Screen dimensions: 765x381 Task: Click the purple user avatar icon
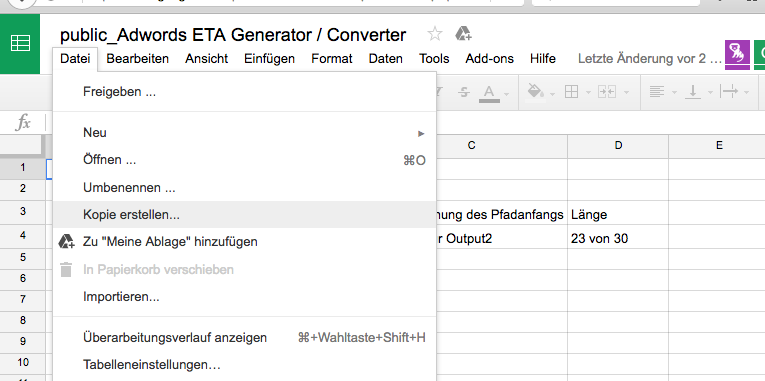(737, 55)
